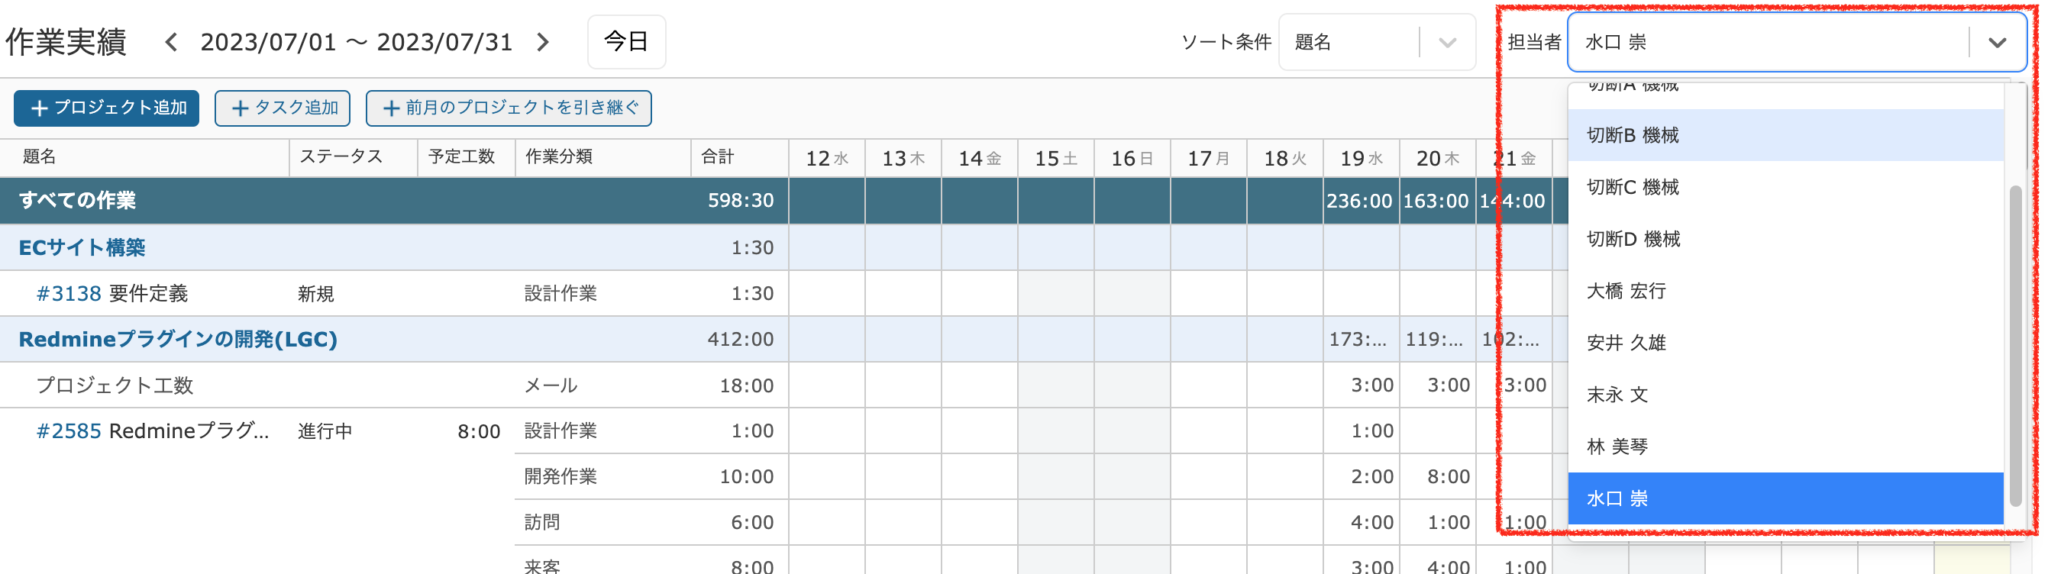Choose 切断D 機械 in the dropdown
Image resolution: width=2048 pixels, height=574 pixels.
1633,239
